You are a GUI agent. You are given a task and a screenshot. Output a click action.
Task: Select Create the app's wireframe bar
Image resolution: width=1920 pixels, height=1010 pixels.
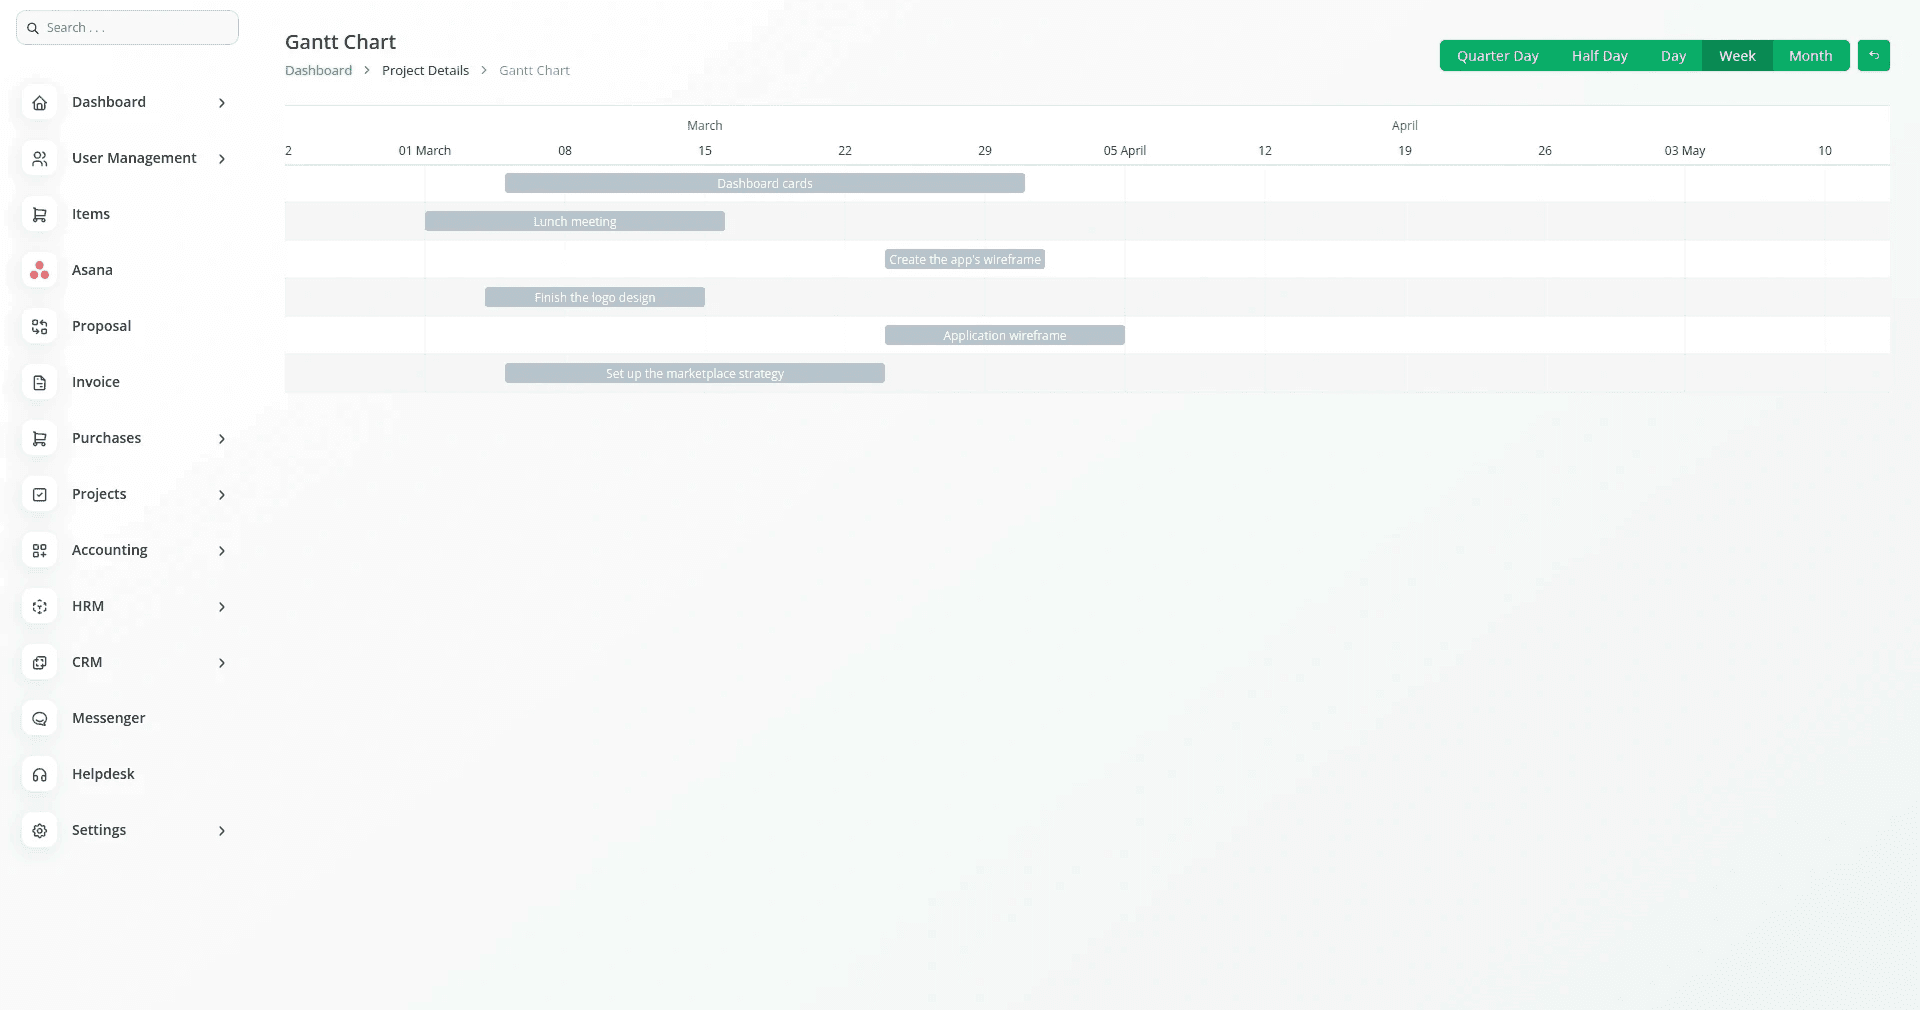(965, 259)
